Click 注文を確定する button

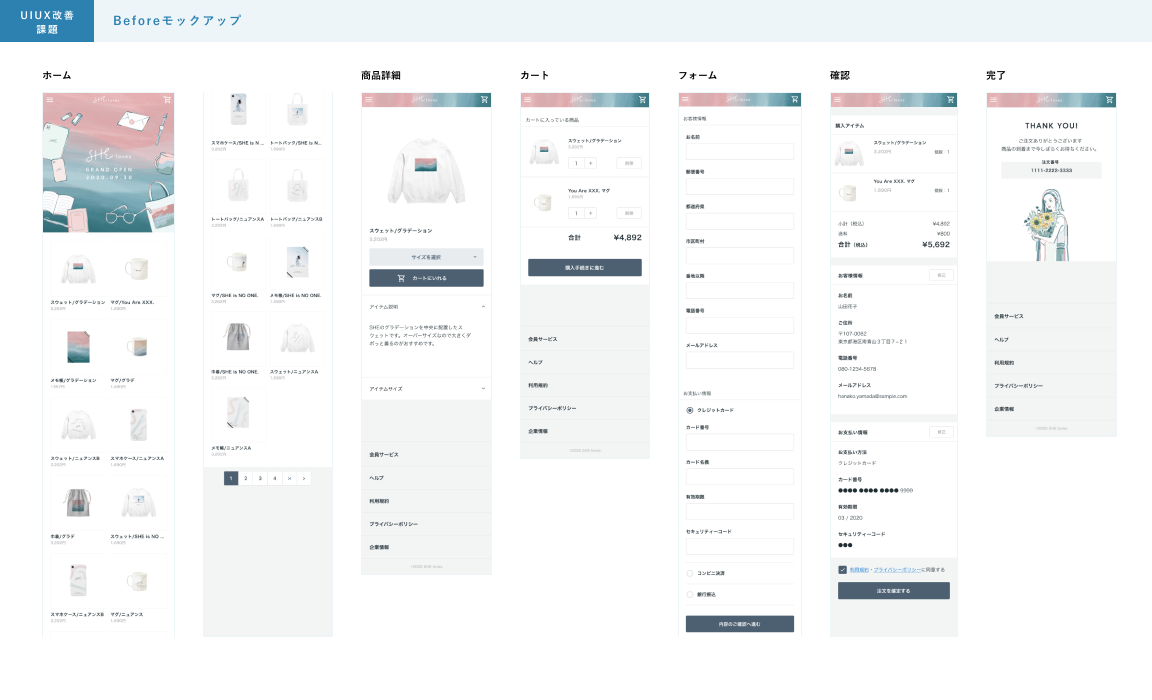(x=893, y=591)
